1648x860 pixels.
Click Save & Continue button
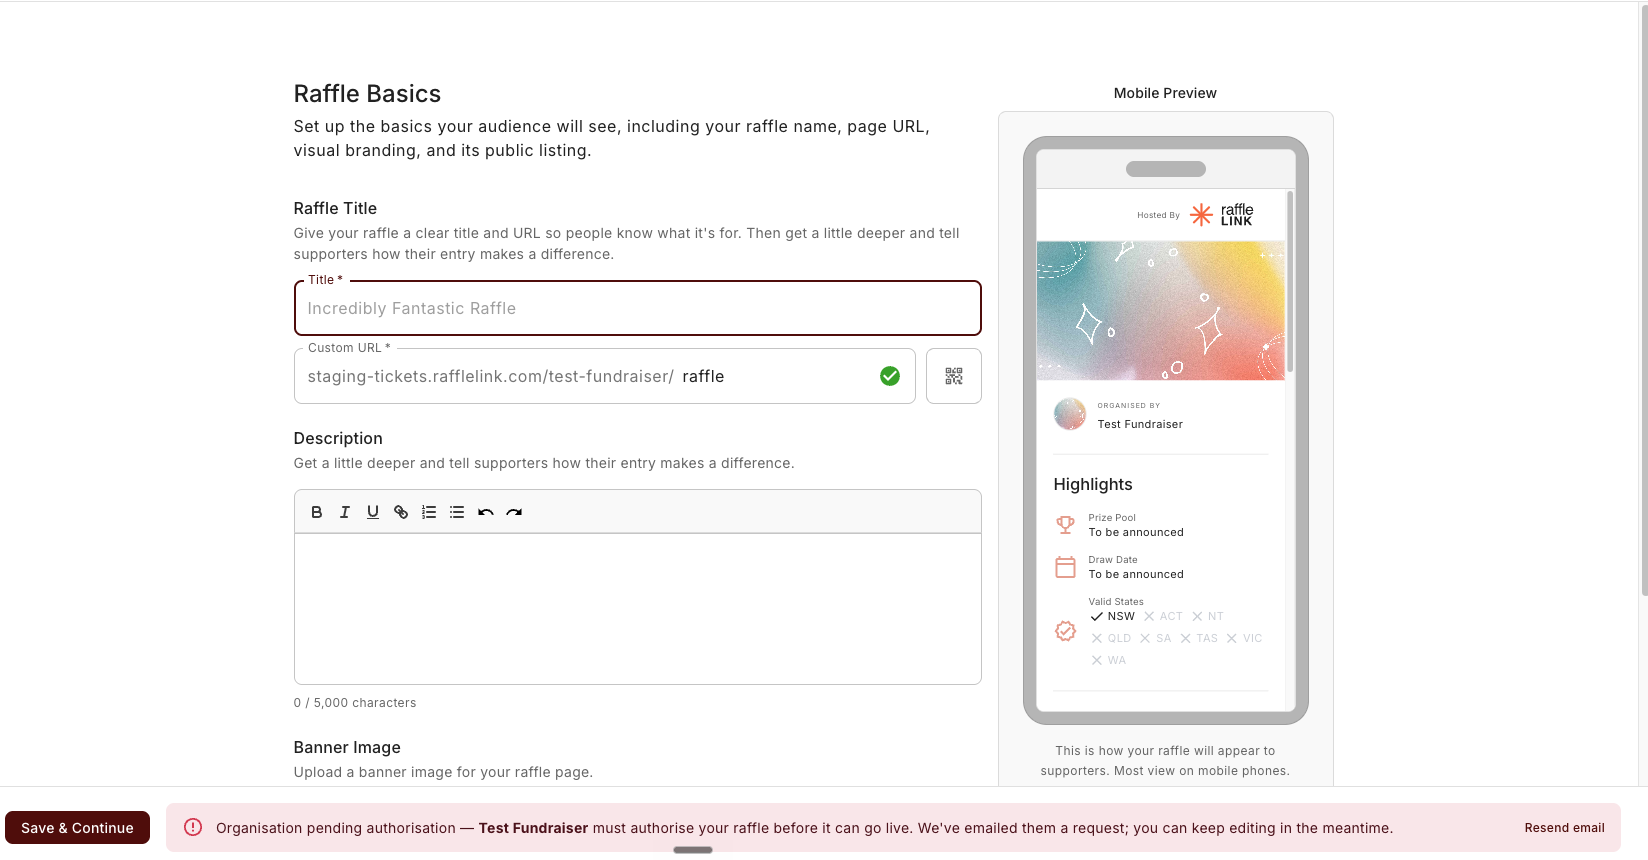click(77, 828)
